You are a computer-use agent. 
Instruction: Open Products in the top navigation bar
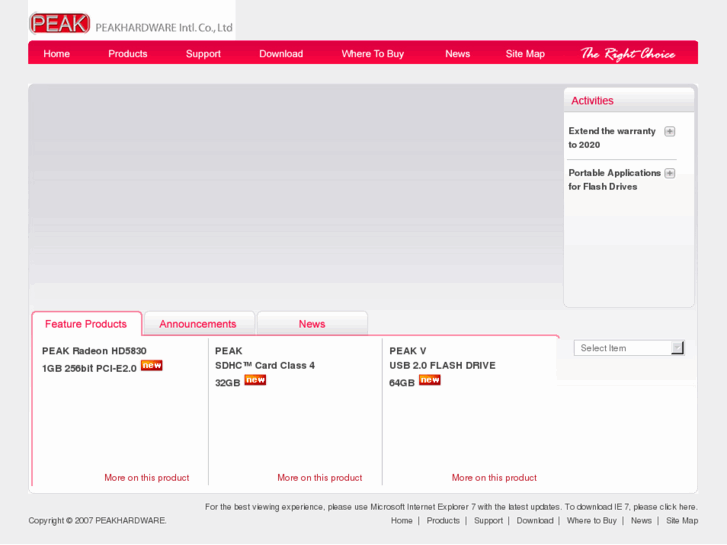128,54
